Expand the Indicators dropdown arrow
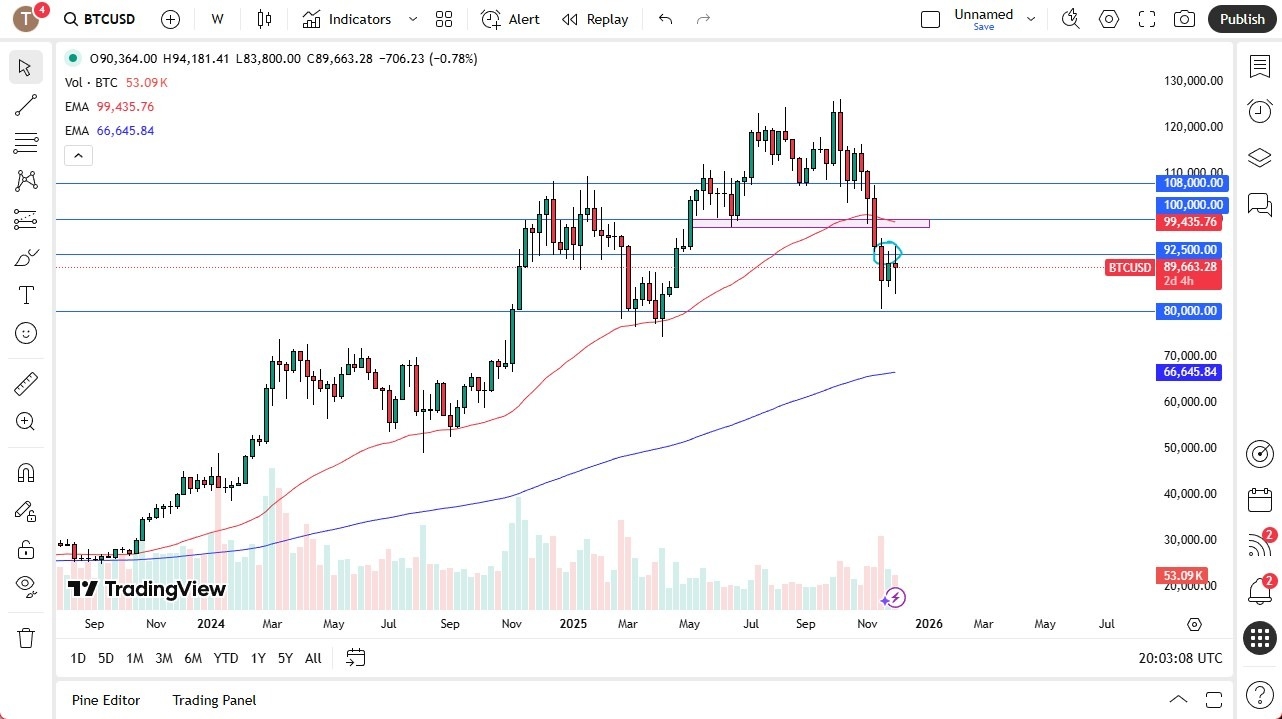The height and width of the screenshot is (719, 1282). tap(412, 18)
